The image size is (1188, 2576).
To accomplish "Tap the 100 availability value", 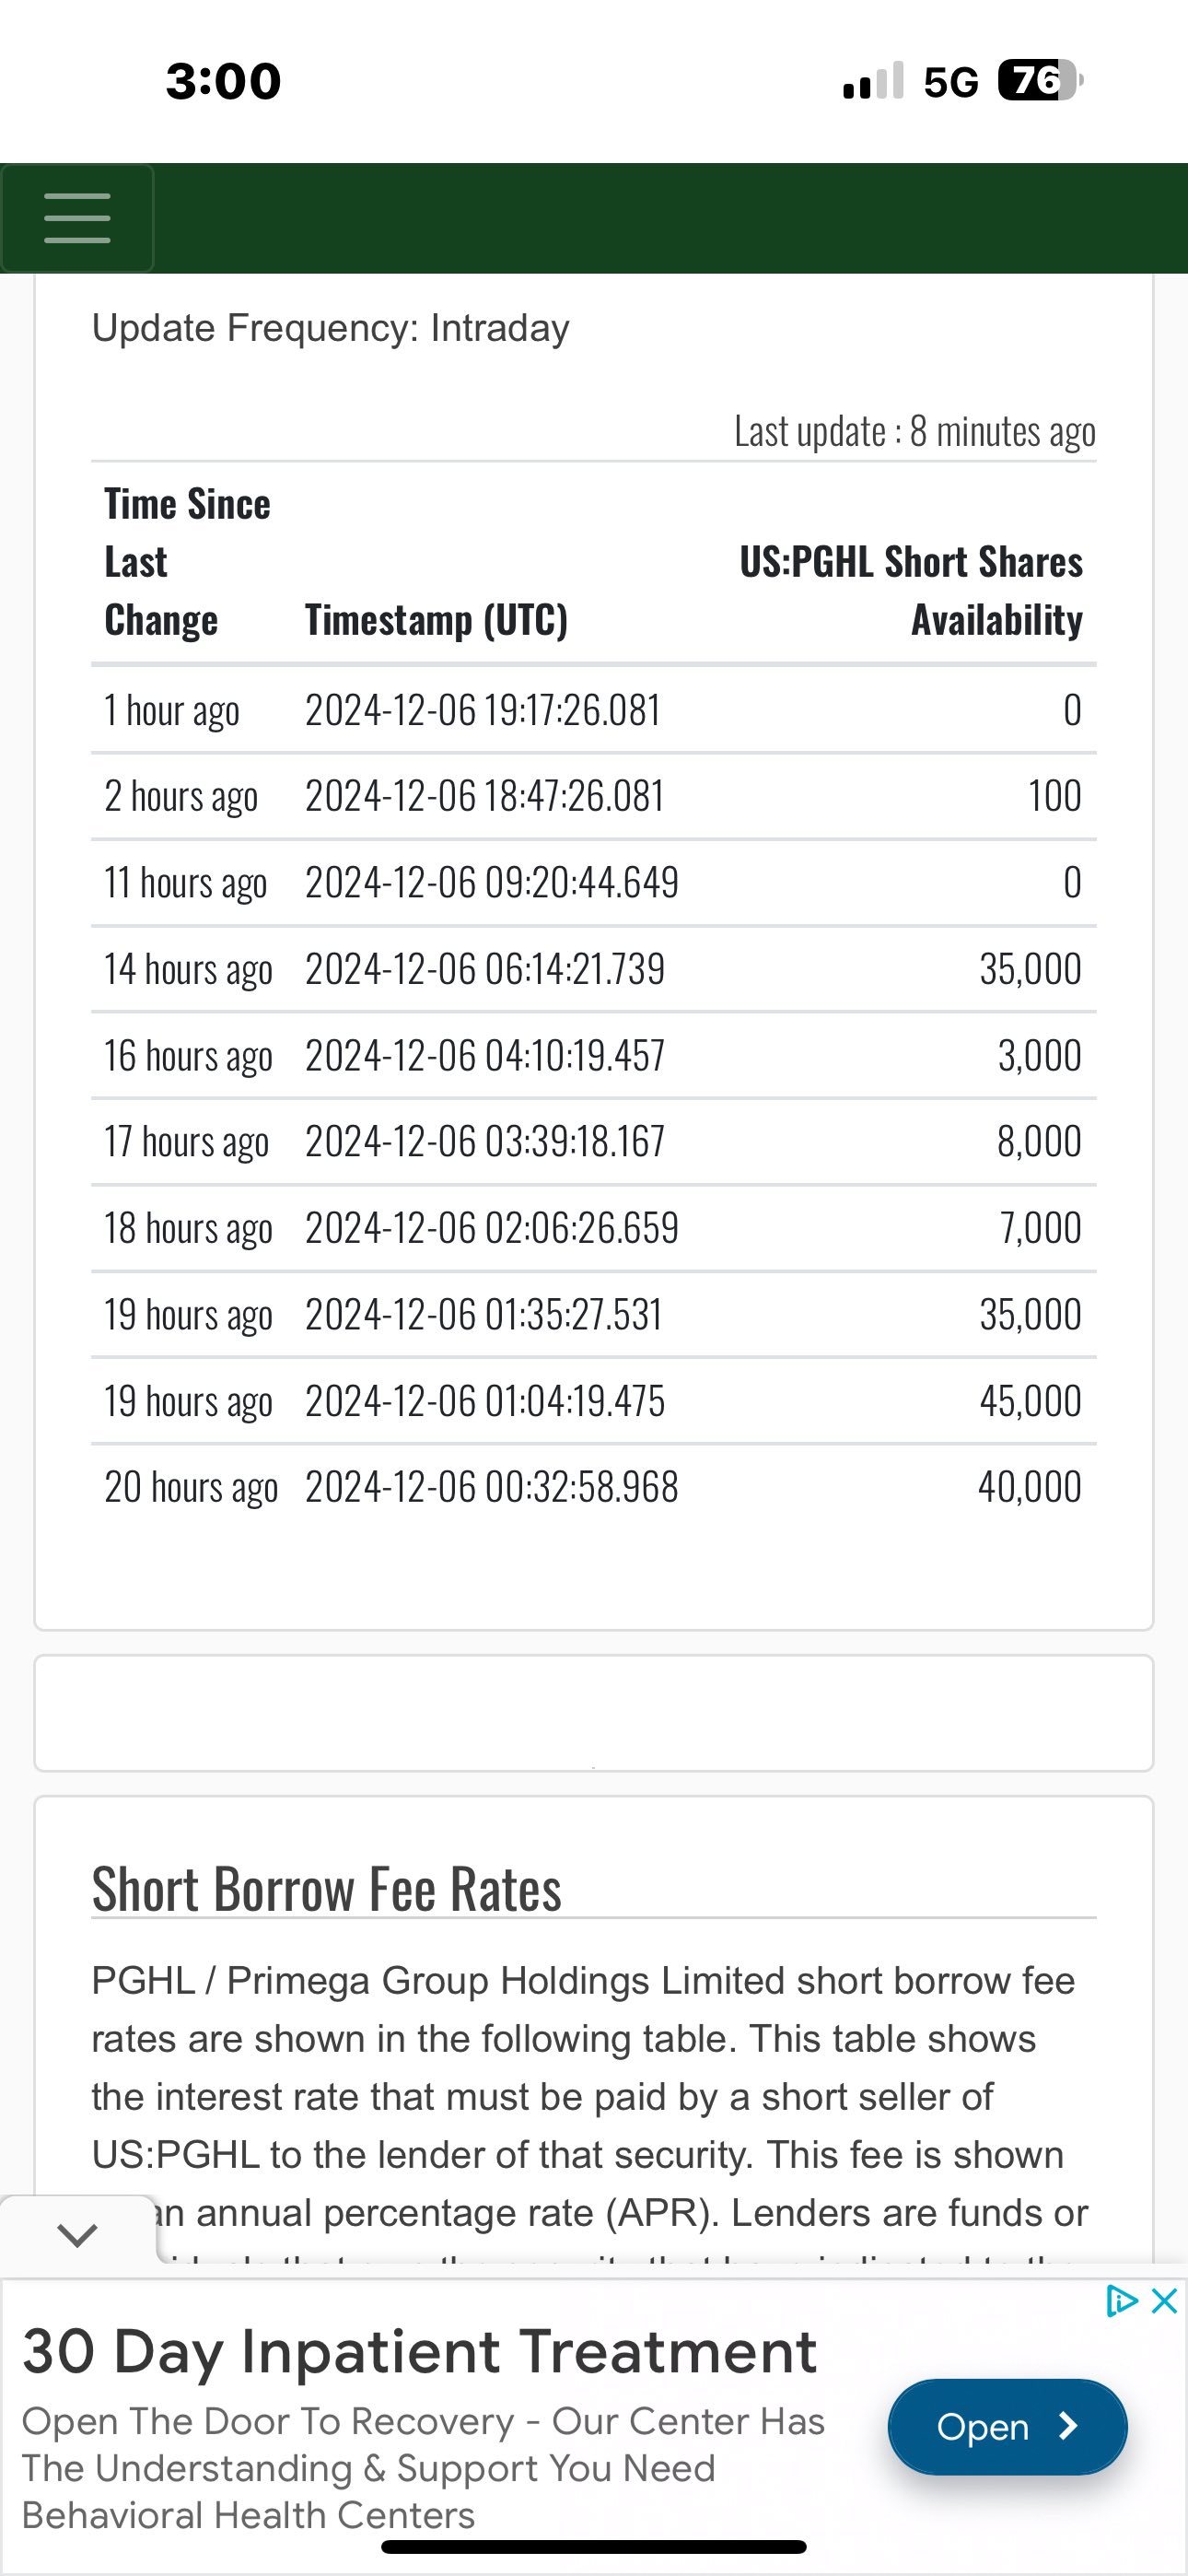I will (1055, 796).
